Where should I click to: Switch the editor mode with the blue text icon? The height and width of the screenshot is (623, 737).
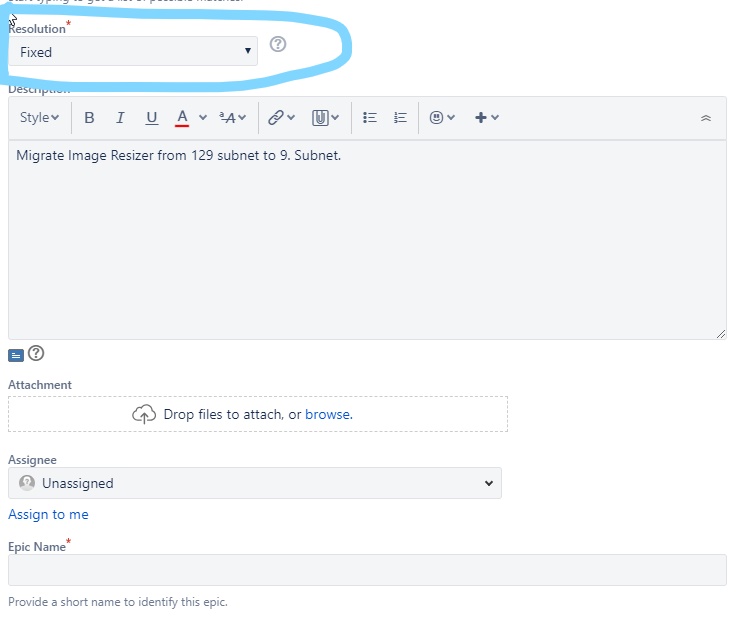(16, 355)
